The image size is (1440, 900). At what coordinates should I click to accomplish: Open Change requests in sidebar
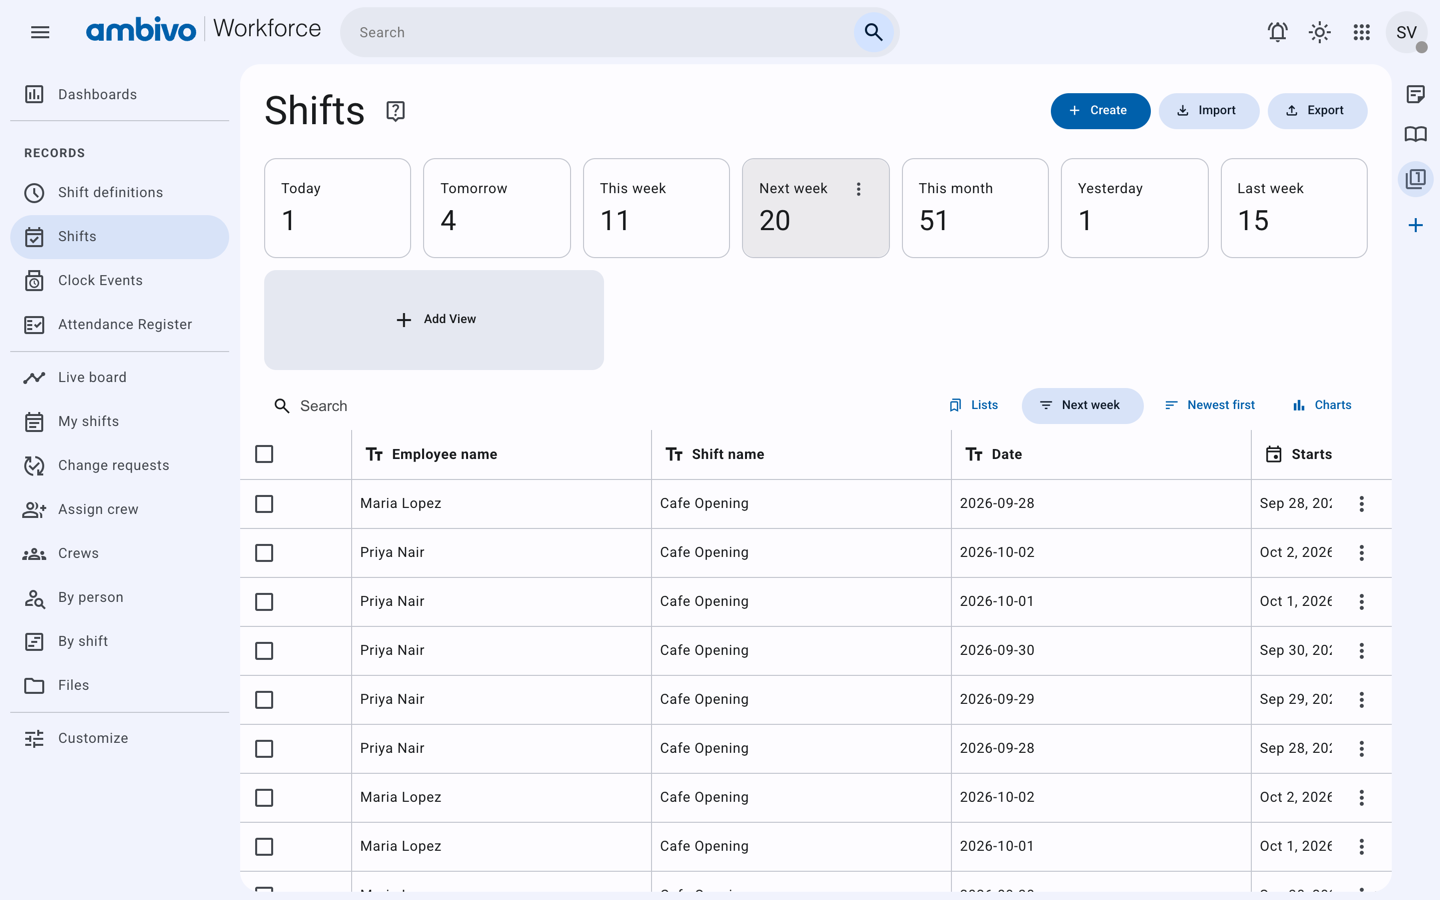[120, 466]
